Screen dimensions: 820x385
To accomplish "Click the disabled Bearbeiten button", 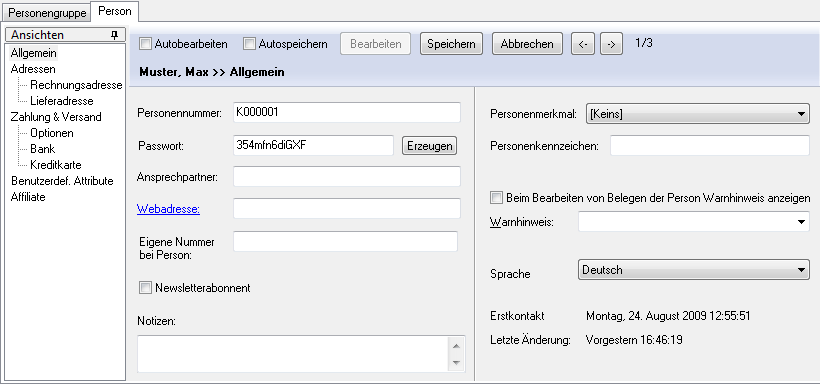I will pos(375,44).
